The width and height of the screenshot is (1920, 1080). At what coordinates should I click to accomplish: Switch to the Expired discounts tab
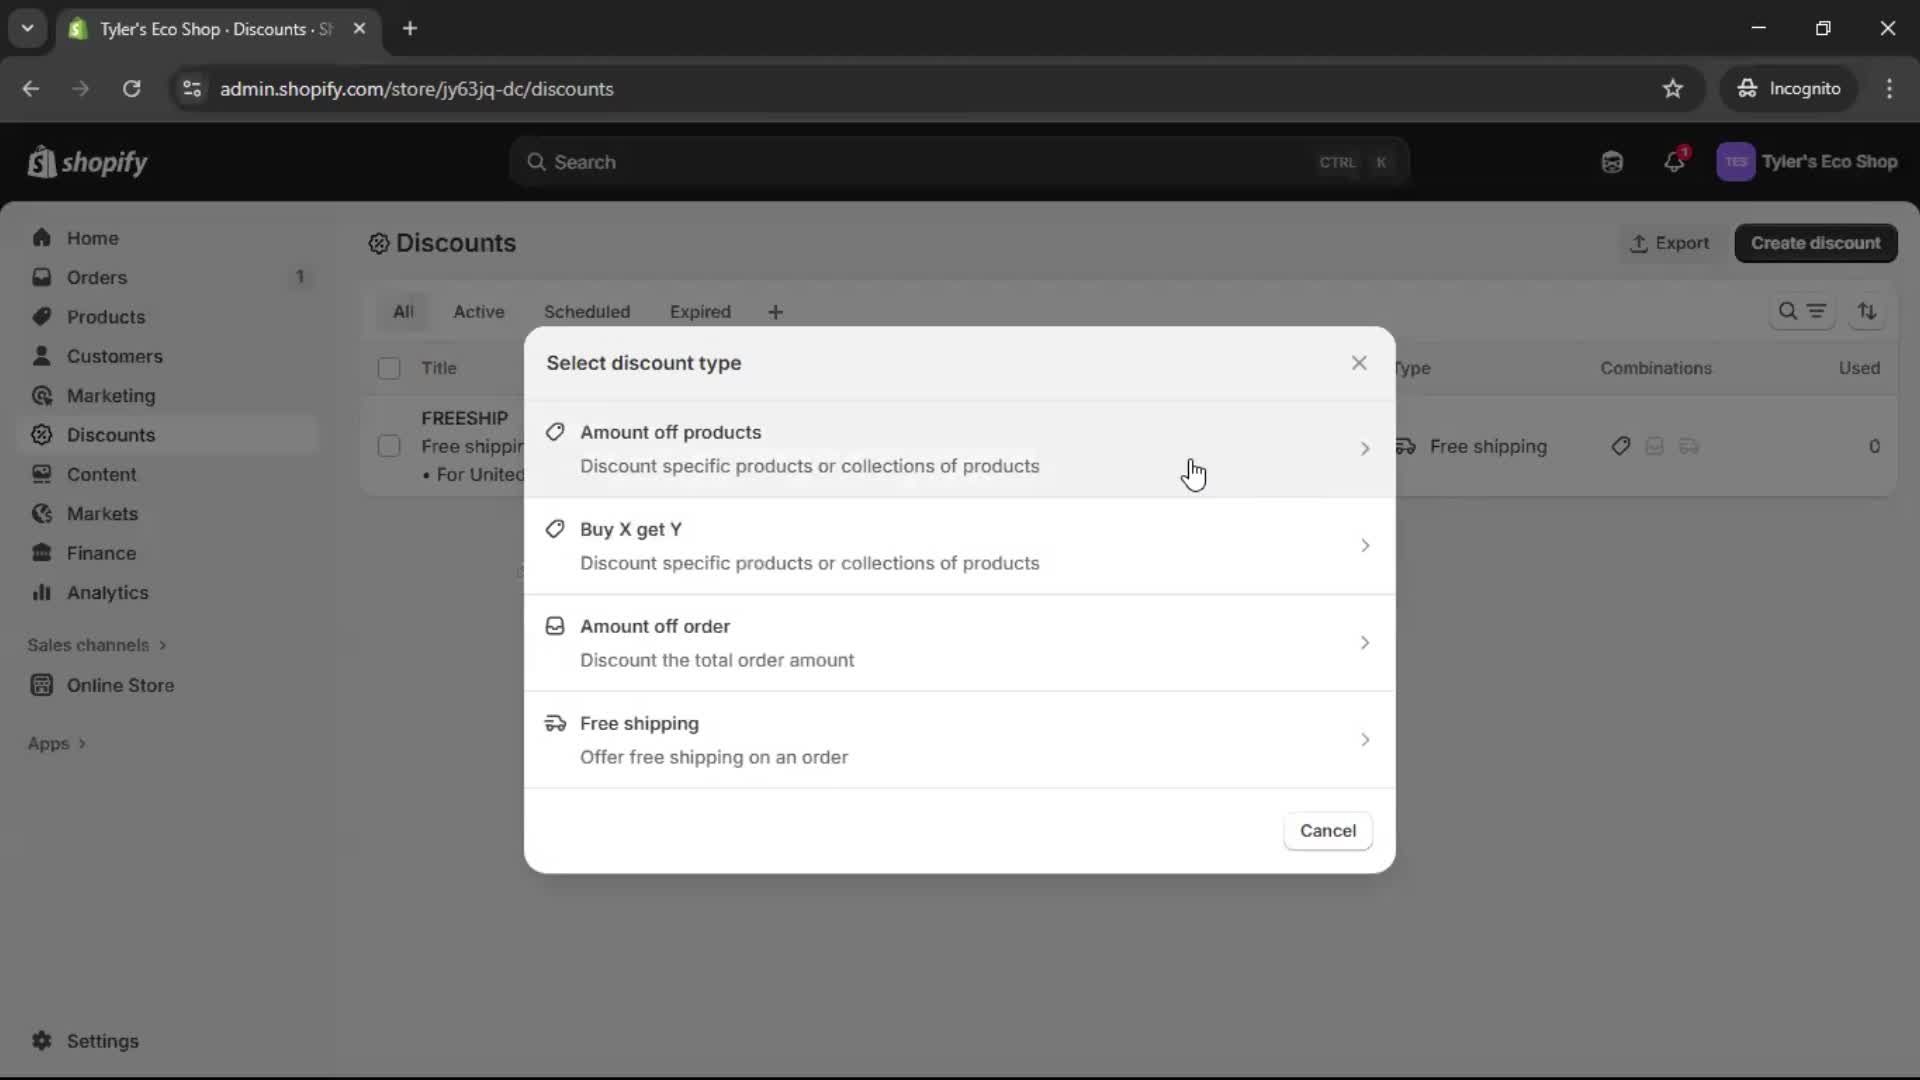click(x=699, y=311)
